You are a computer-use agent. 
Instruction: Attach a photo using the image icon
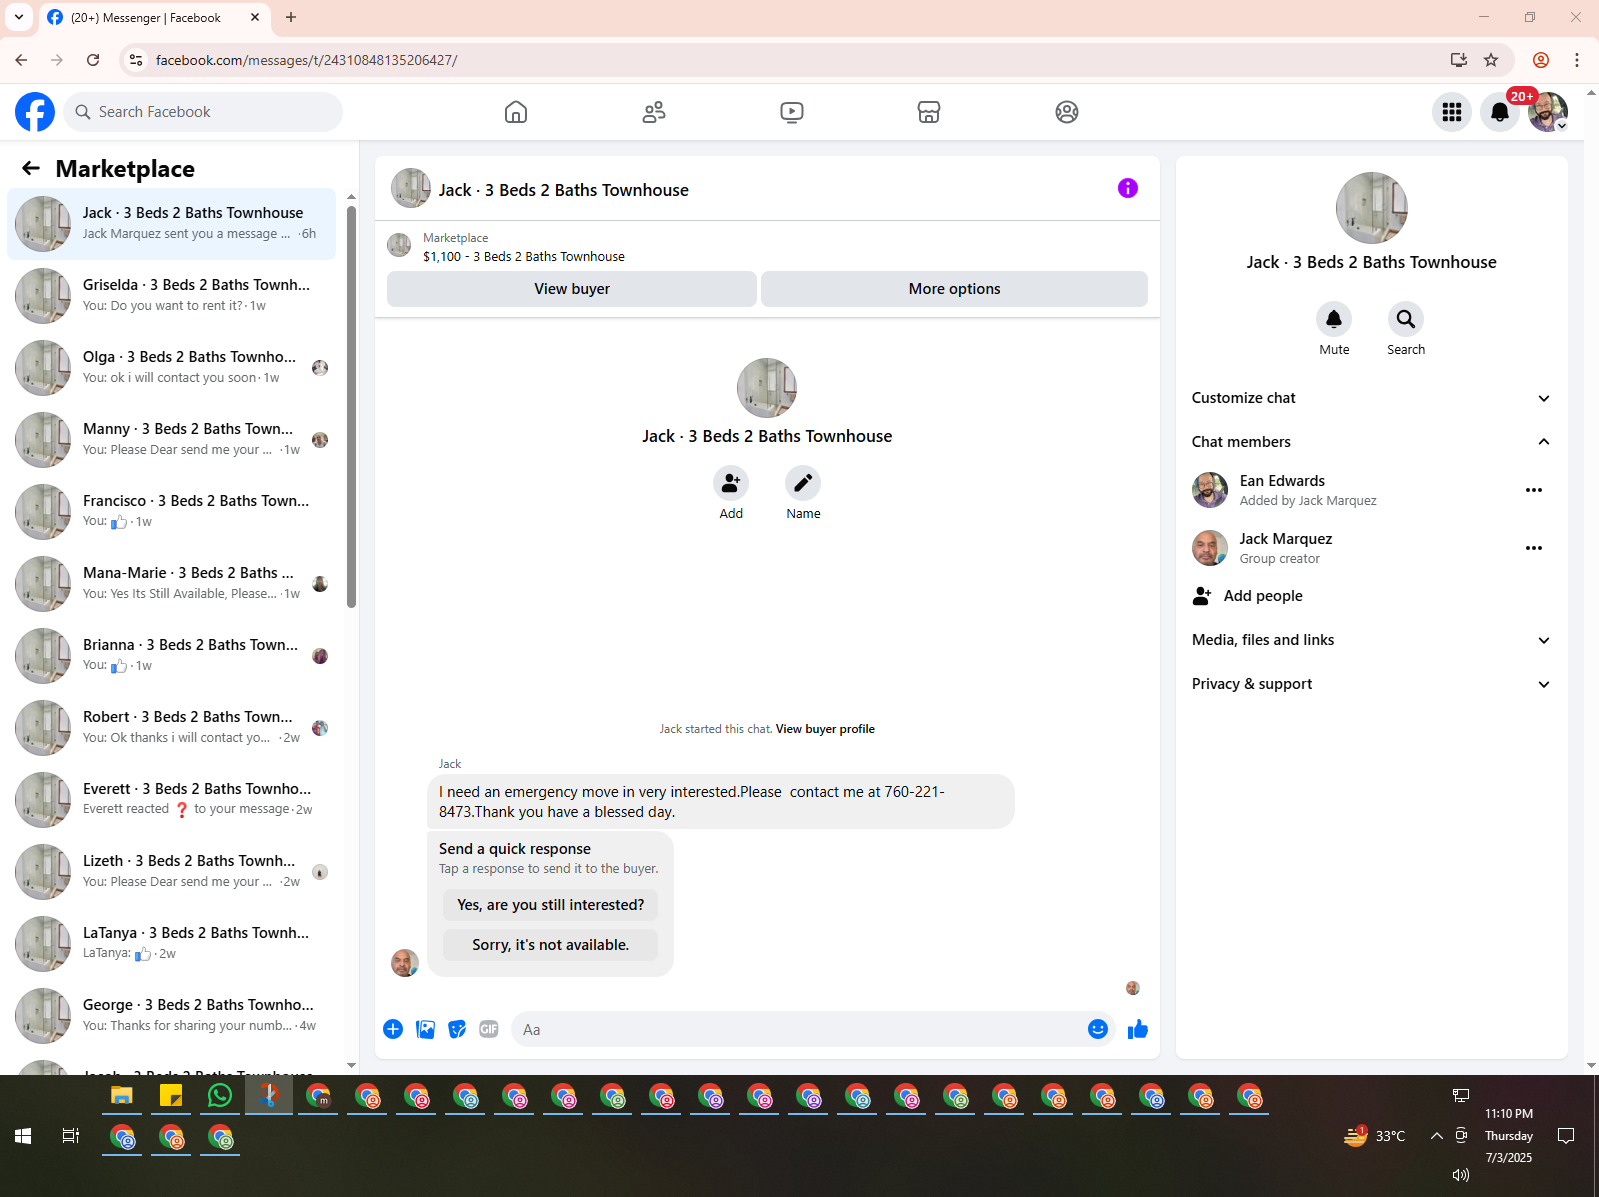tap(425, 1029)
